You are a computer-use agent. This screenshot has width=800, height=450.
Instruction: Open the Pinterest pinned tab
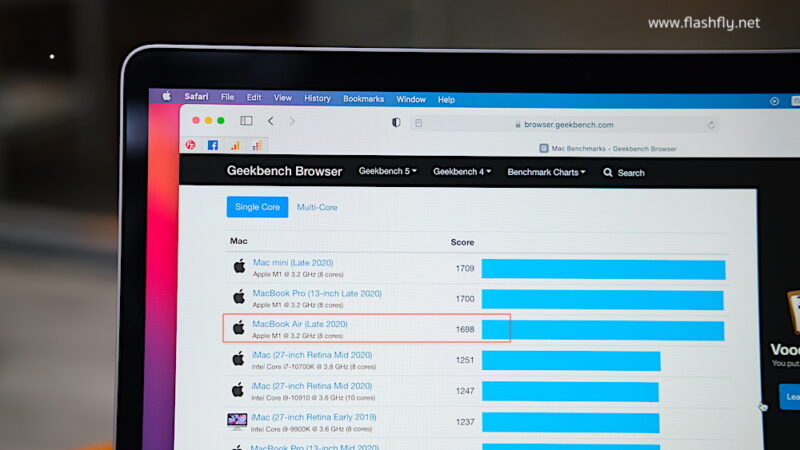190,145
